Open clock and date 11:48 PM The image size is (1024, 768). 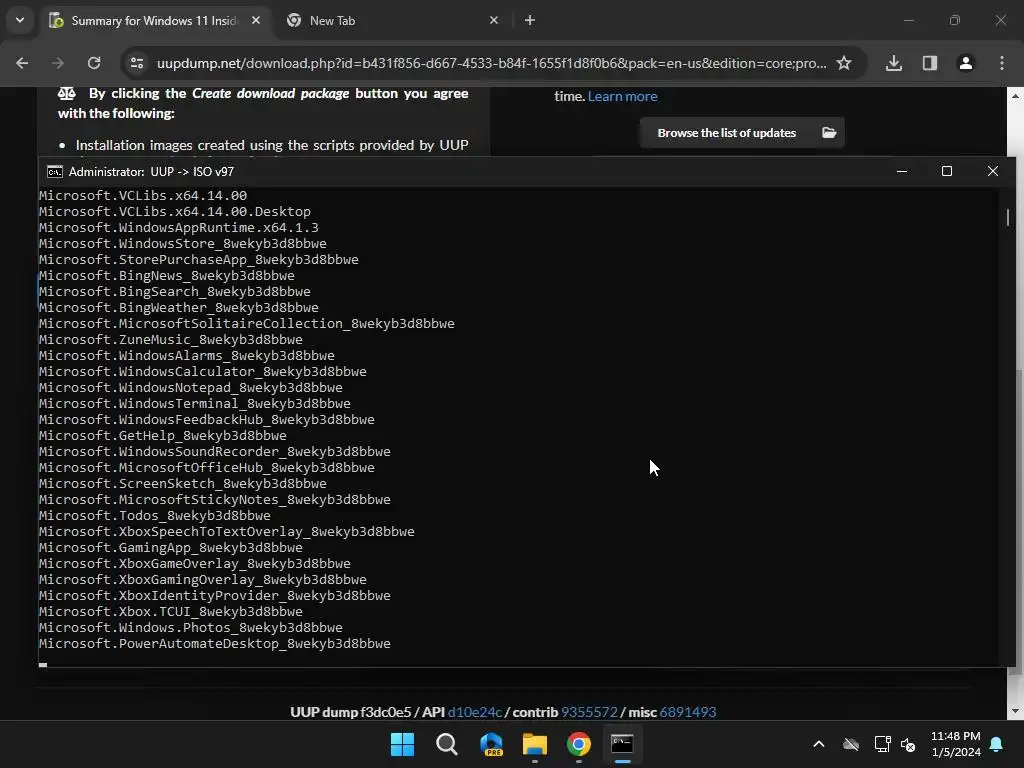coord(955,744)
